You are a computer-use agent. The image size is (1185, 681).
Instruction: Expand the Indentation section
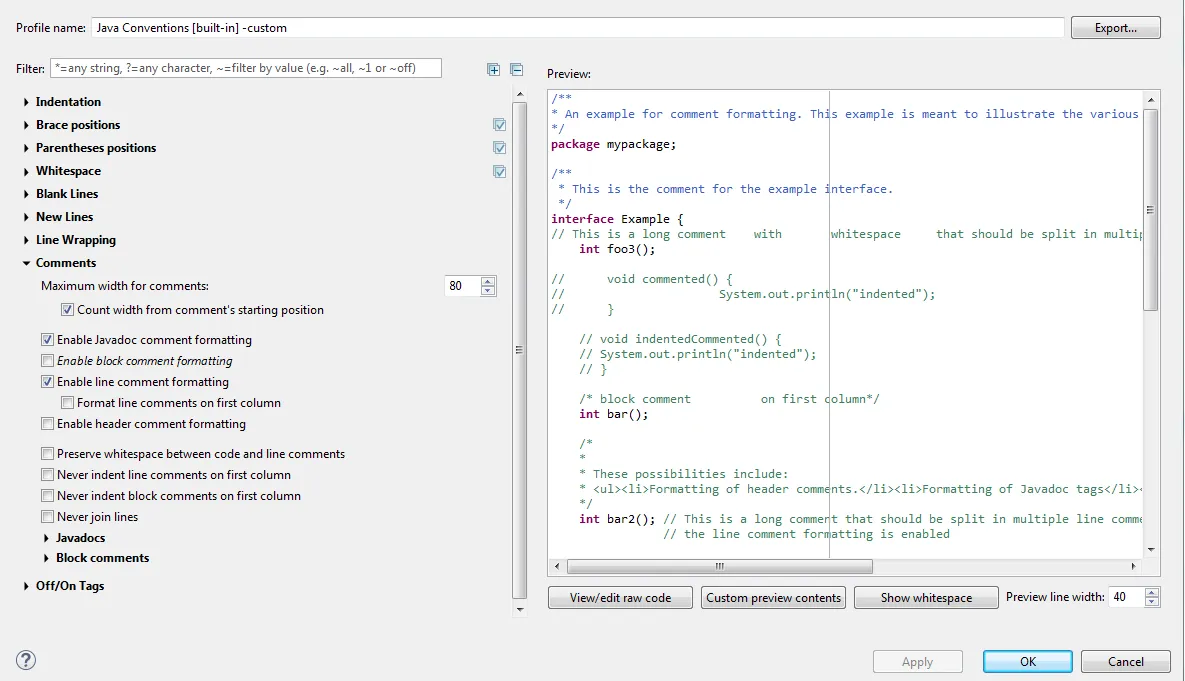click(26, 102)
